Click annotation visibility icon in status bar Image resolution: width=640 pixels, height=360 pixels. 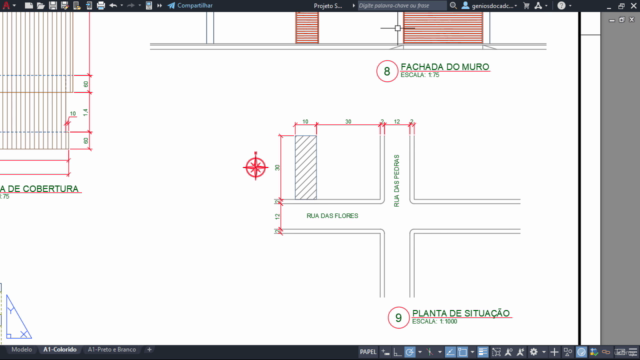[x=508, y=352]
